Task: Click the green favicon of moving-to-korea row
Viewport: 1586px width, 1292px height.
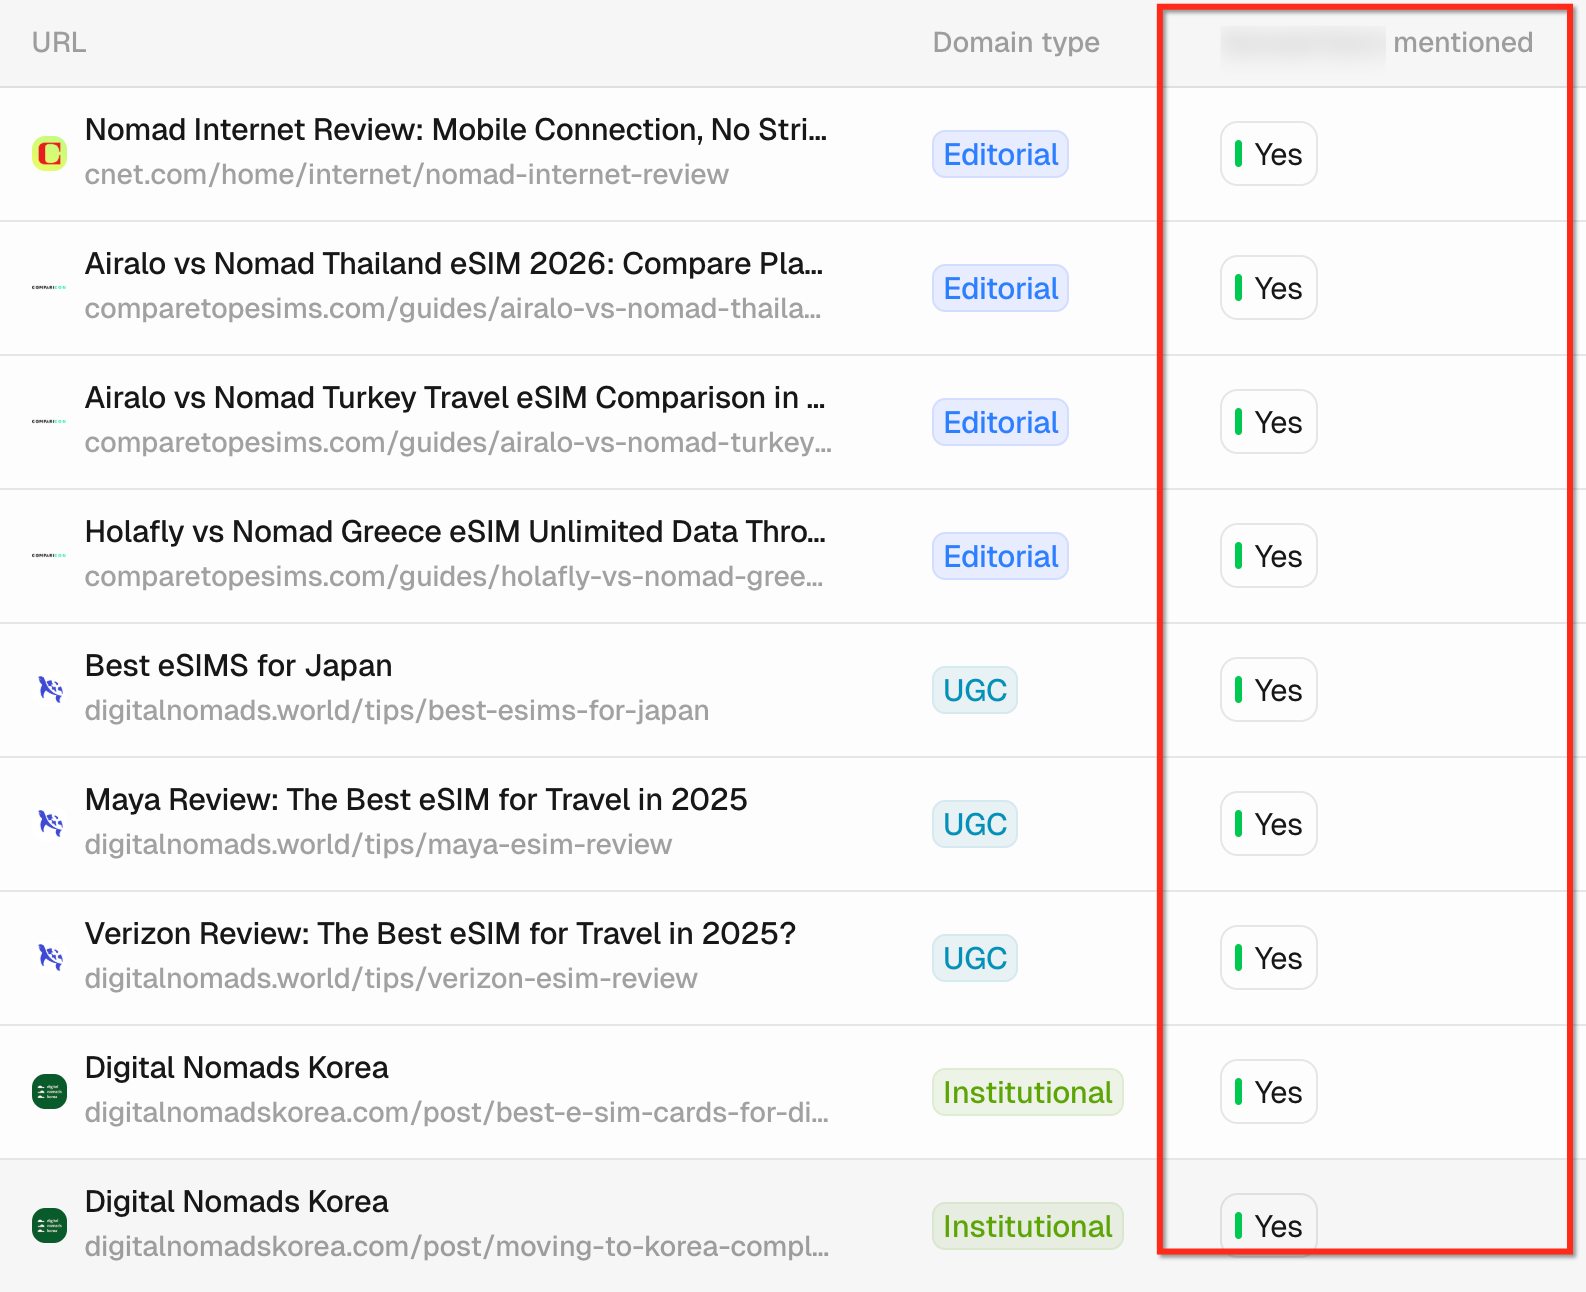Action: pos(49,1226)
